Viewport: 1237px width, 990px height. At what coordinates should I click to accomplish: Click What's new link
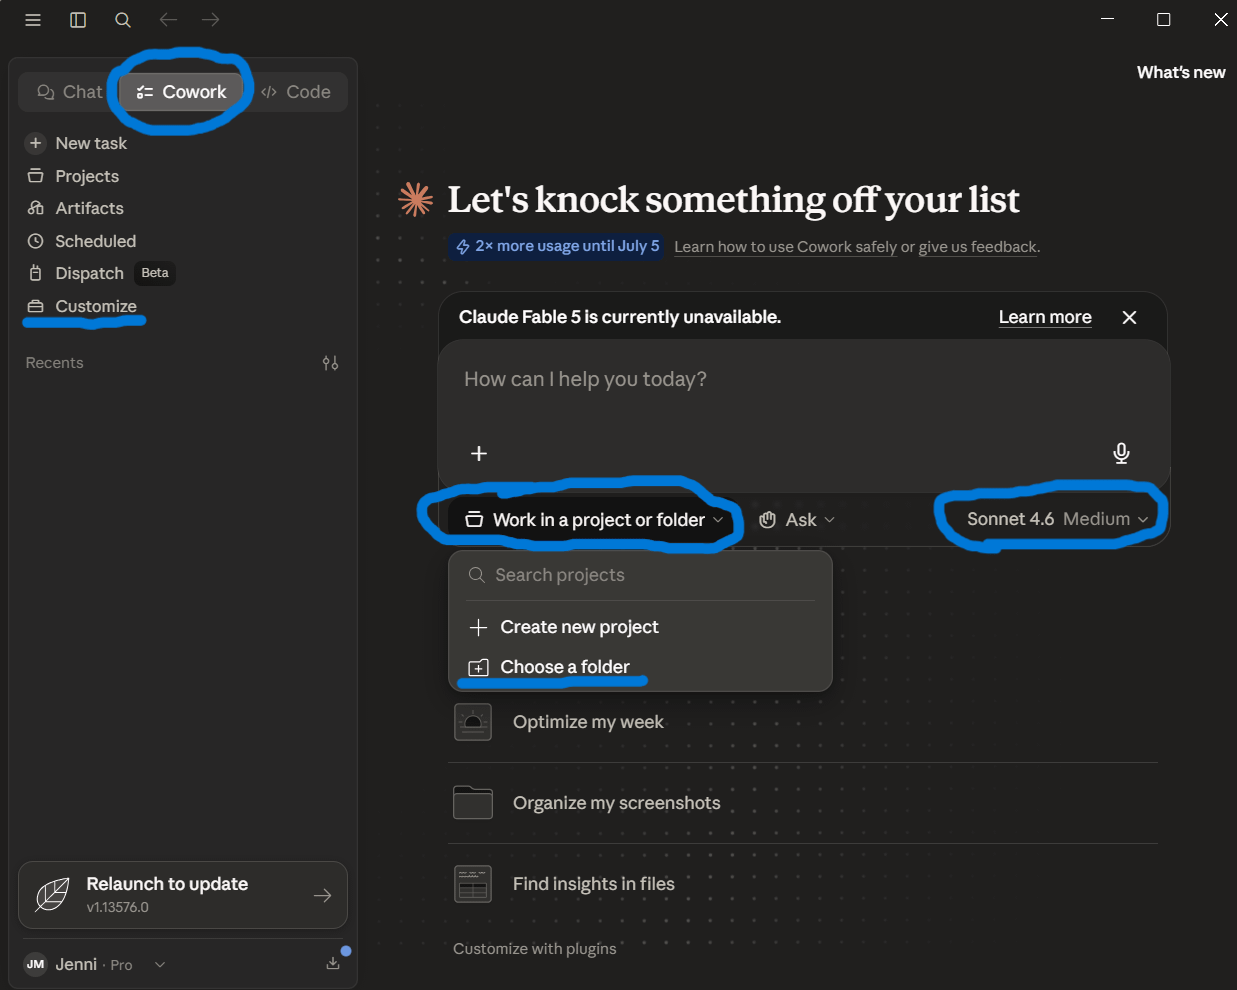pyautogui.click(x=1181, y=72)
